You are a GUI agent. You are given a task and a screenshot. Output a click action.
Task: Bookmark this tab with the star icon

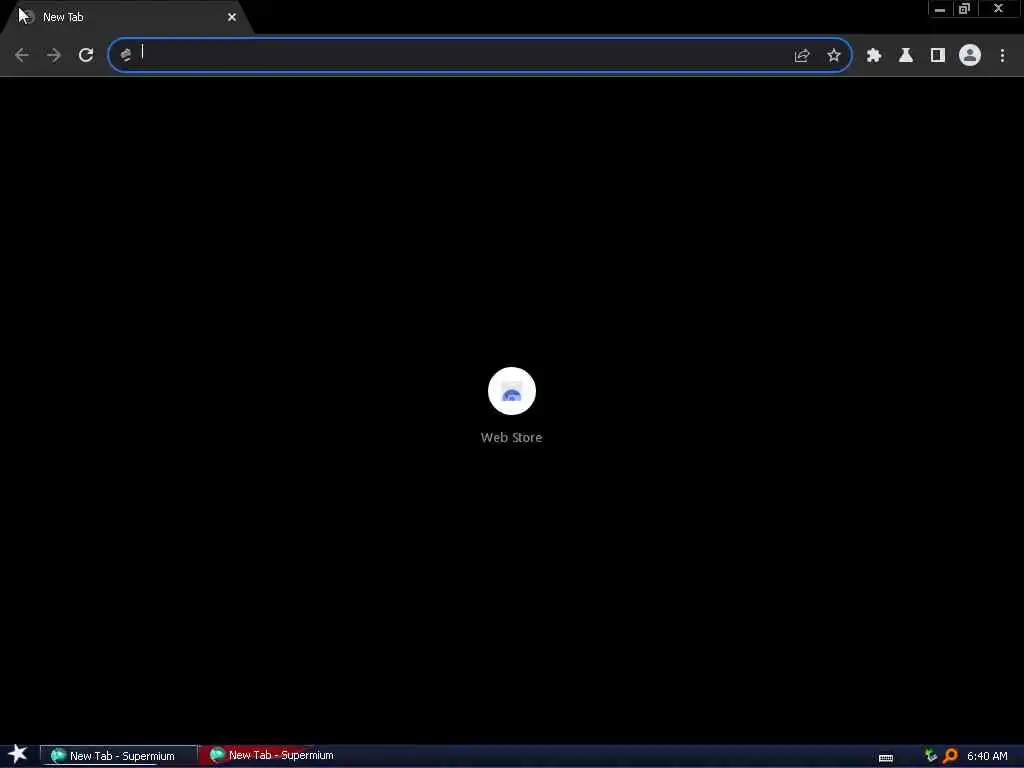click(834, 56)
